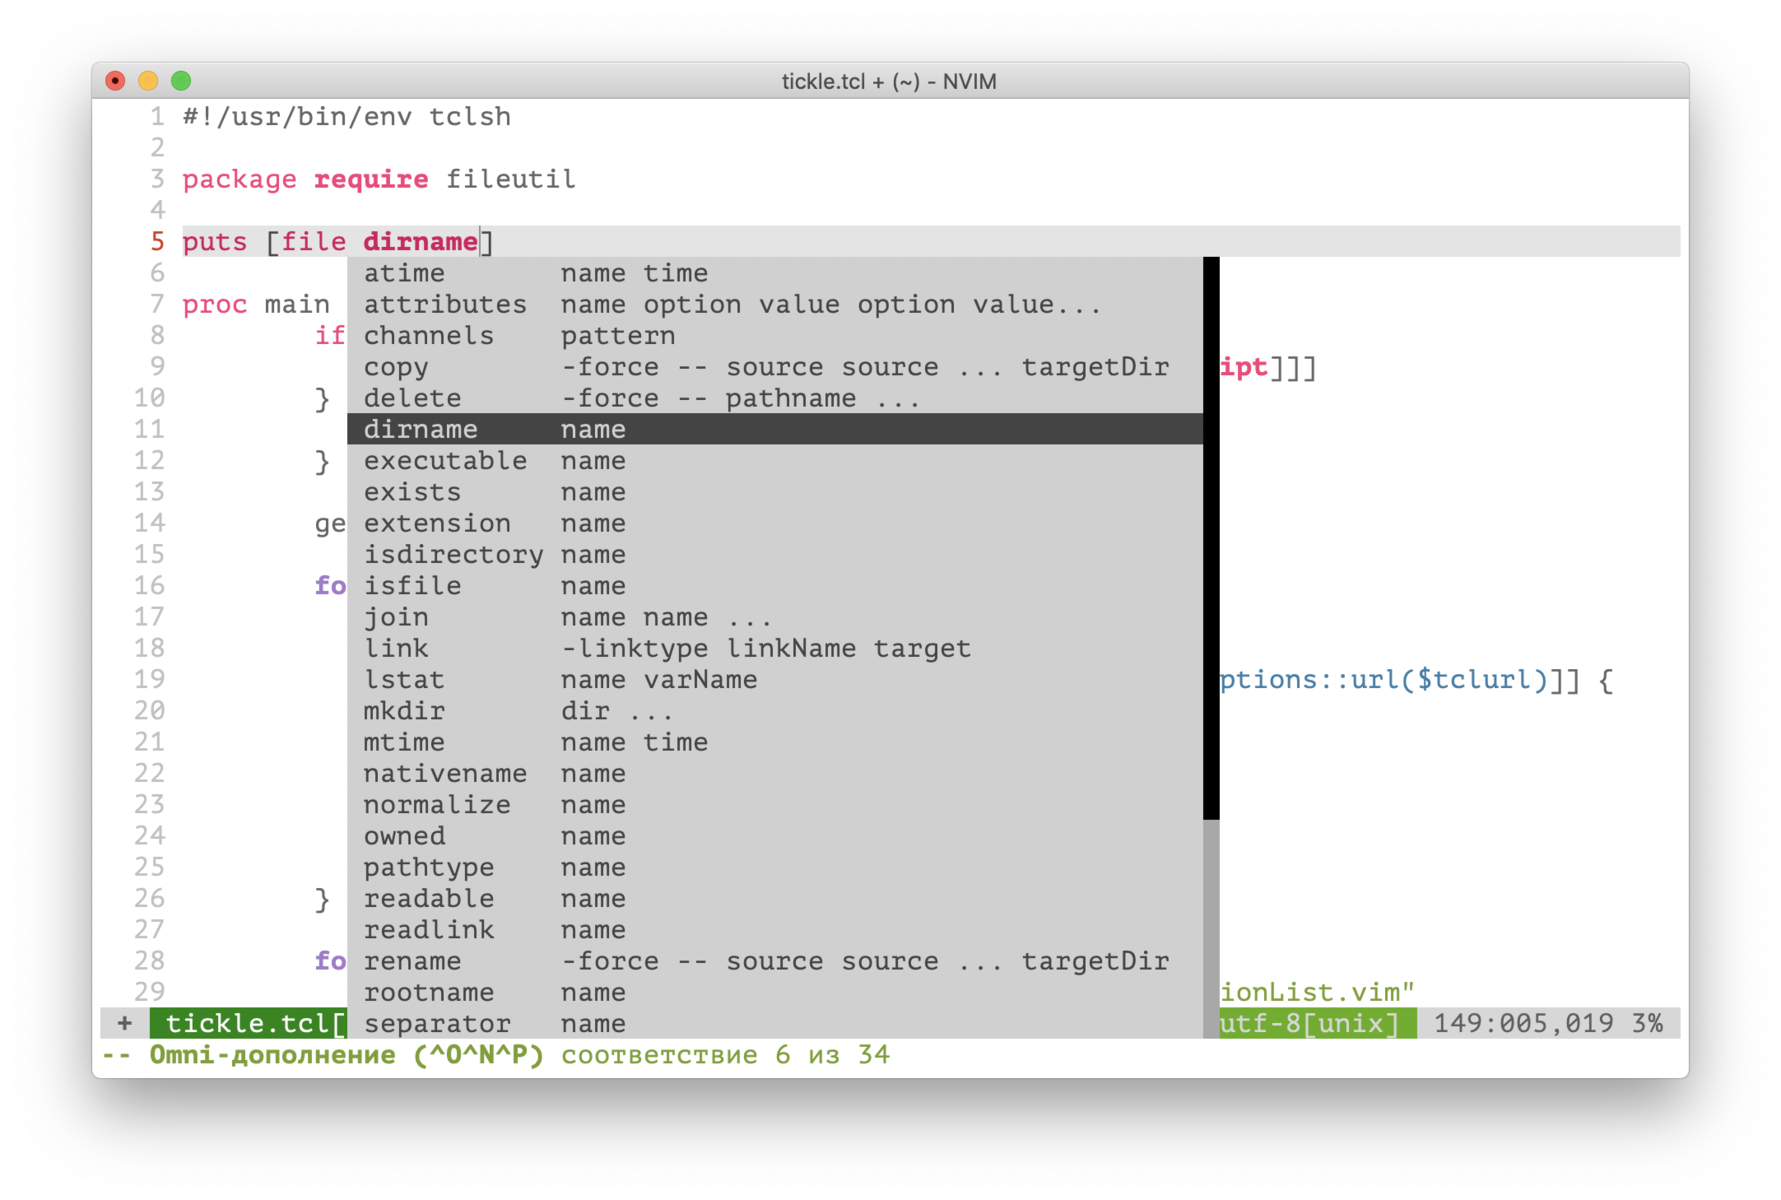
Task: Choose rootname from the completion popup
Action: [775, 992]
